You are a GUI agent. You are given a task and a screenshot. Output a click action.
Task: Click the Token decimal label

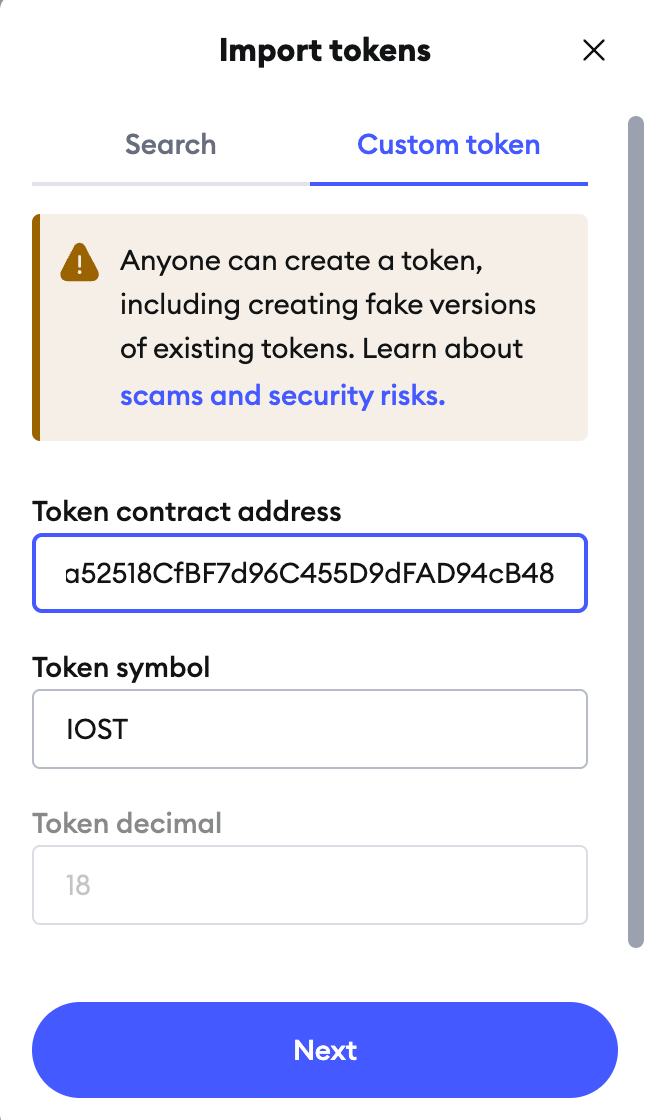point(127,824)
